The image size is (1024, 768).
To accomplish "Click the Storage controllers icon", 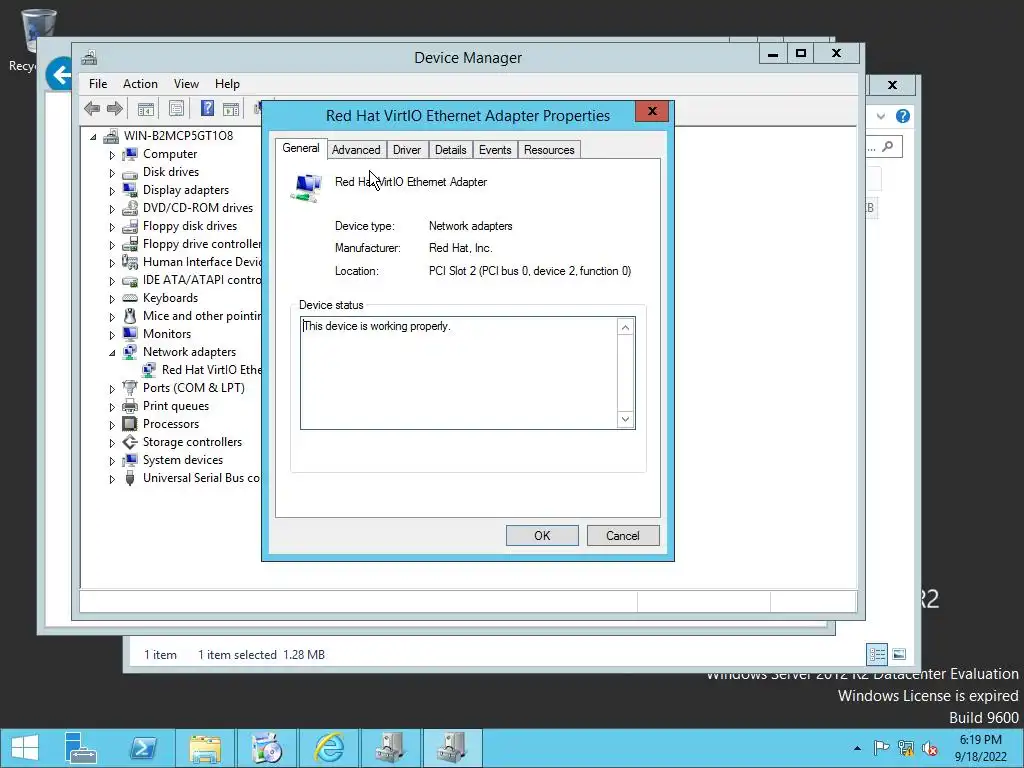I will (130, 442).
